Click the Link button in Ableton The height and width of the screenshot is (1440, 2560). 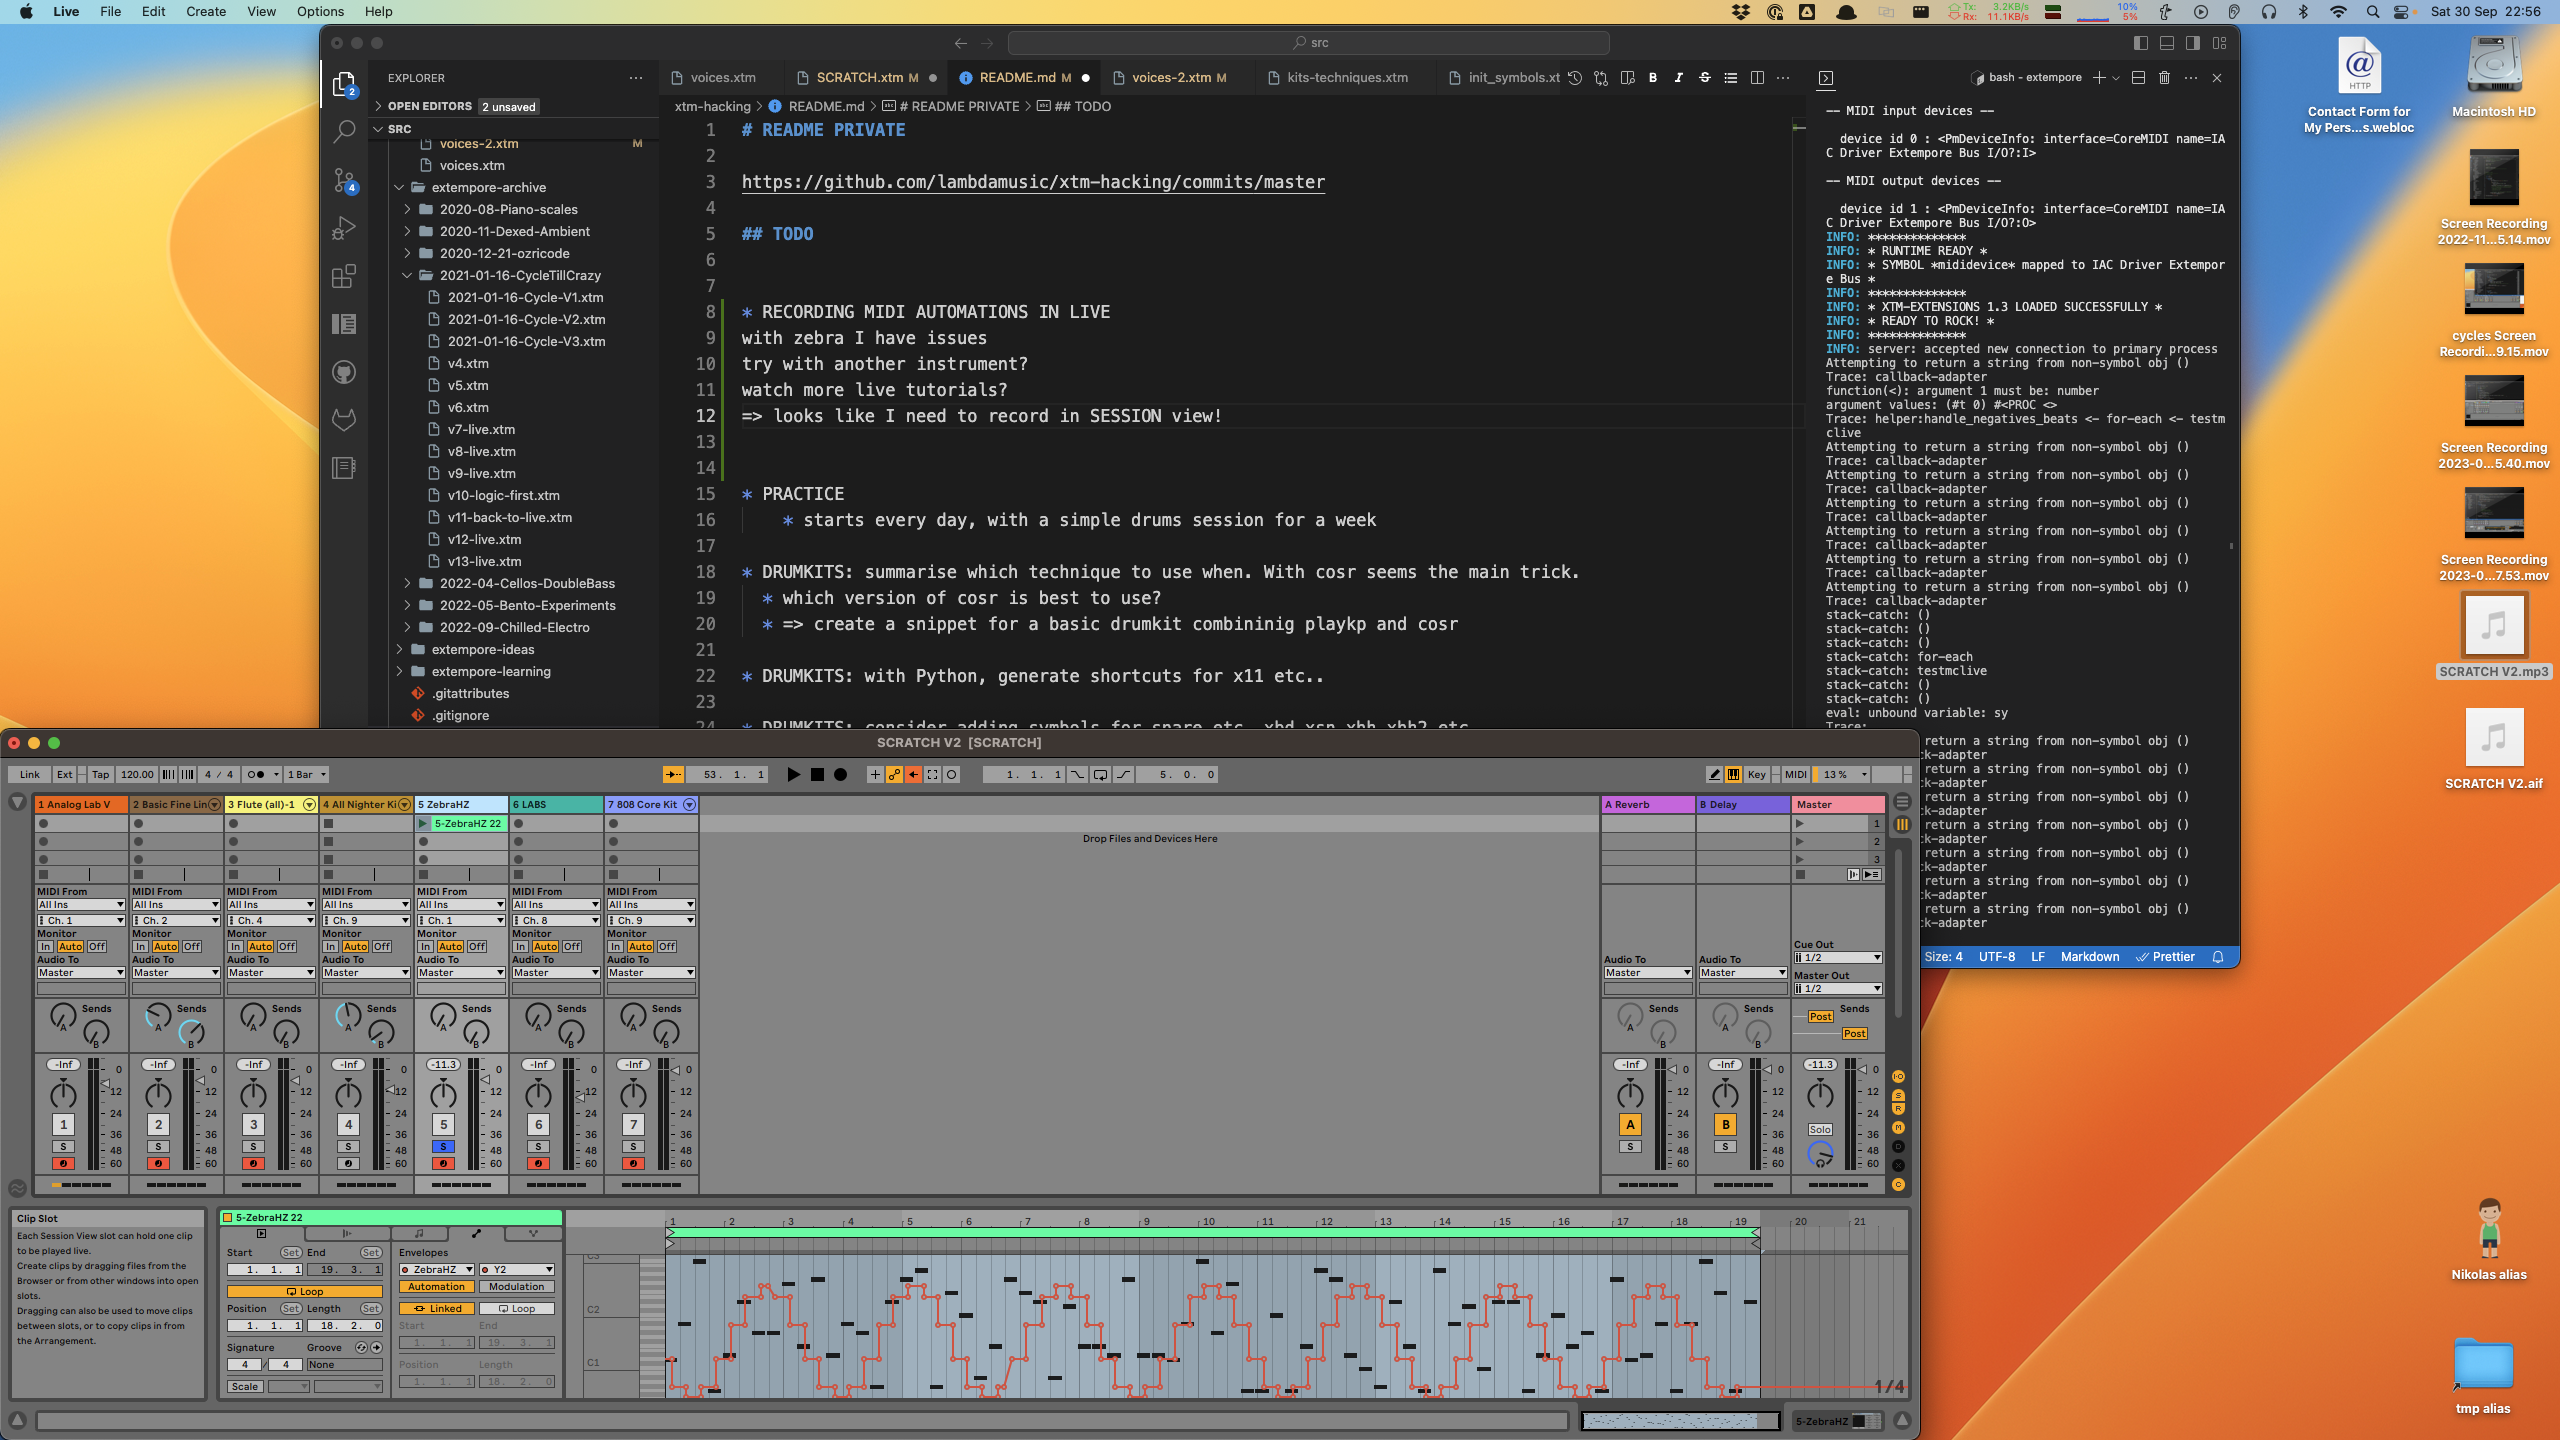tap(30, 774)
